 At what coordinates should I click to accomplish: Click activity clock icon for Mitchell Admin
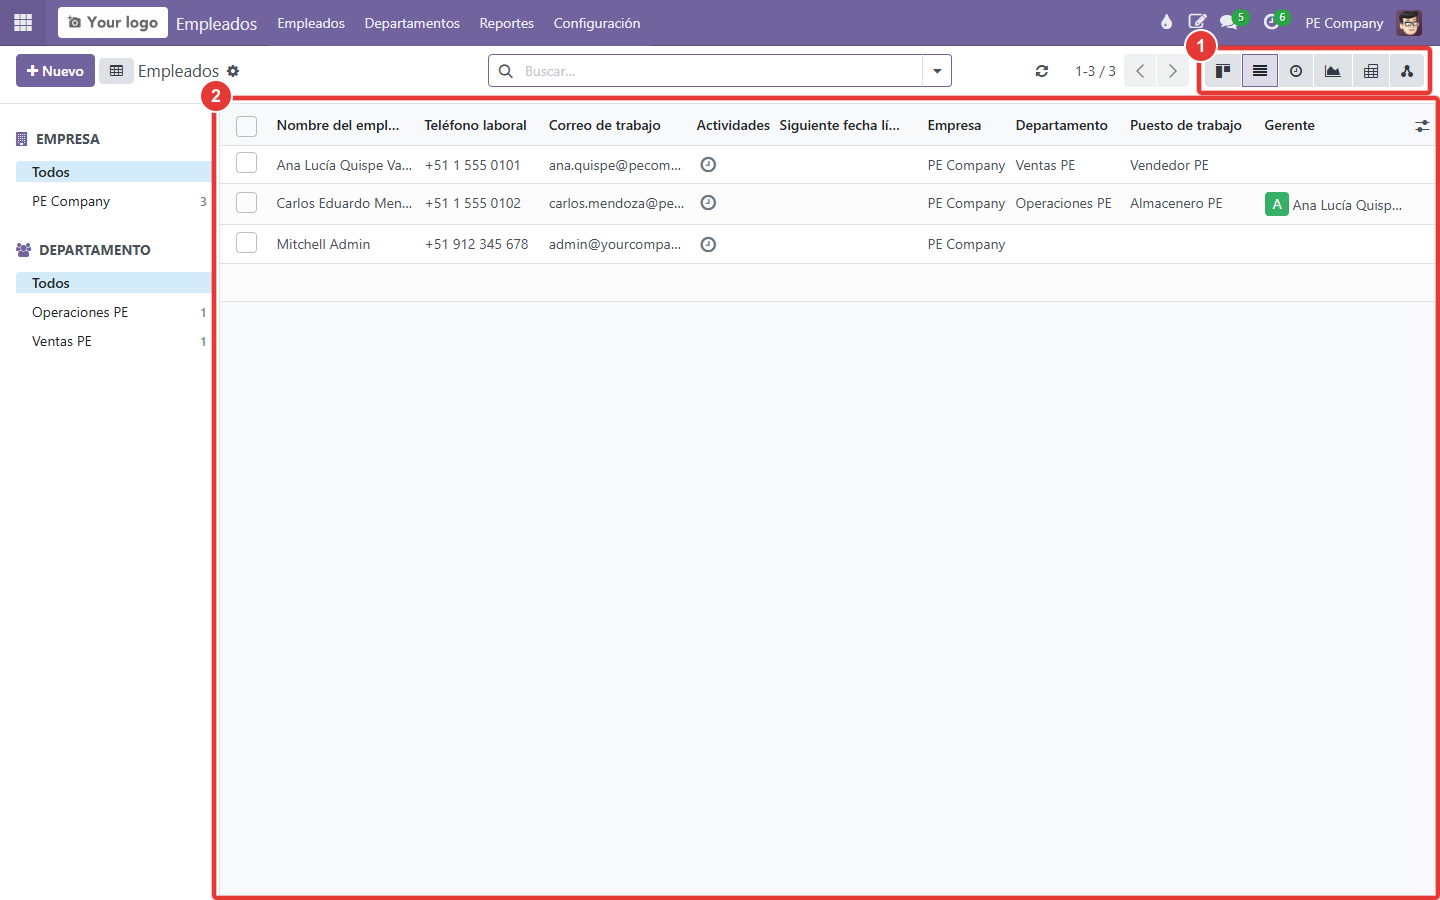point(708,244)
